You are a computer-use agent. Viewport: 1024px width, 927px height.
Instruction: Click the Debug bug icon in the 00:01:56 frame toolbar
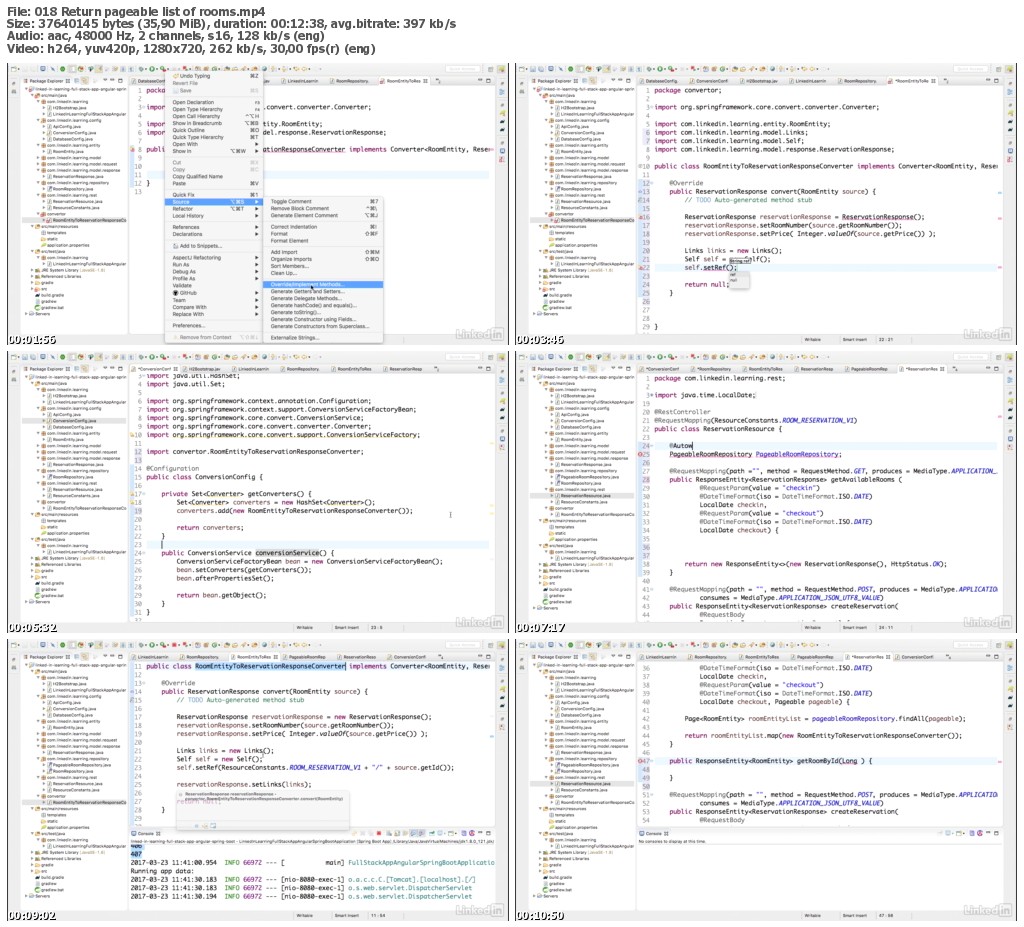pos(142,69)
